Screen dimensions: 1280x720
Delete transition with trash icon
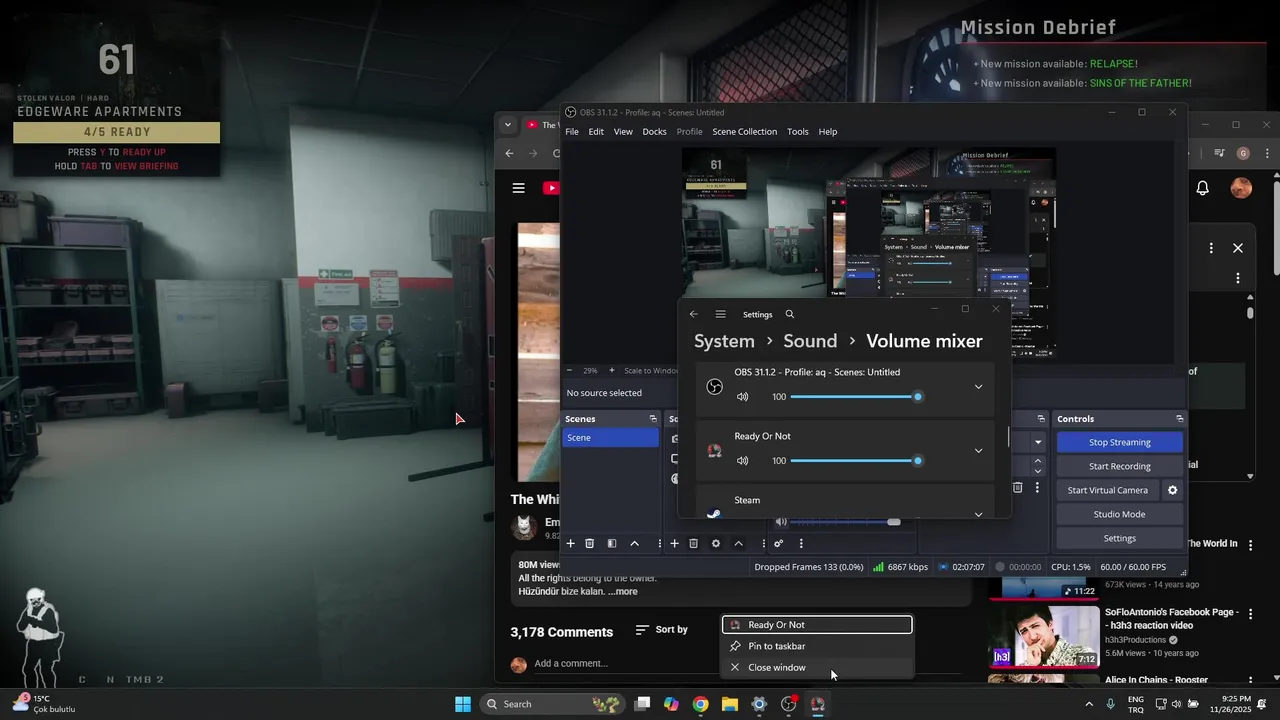[x=1018, y=488]
